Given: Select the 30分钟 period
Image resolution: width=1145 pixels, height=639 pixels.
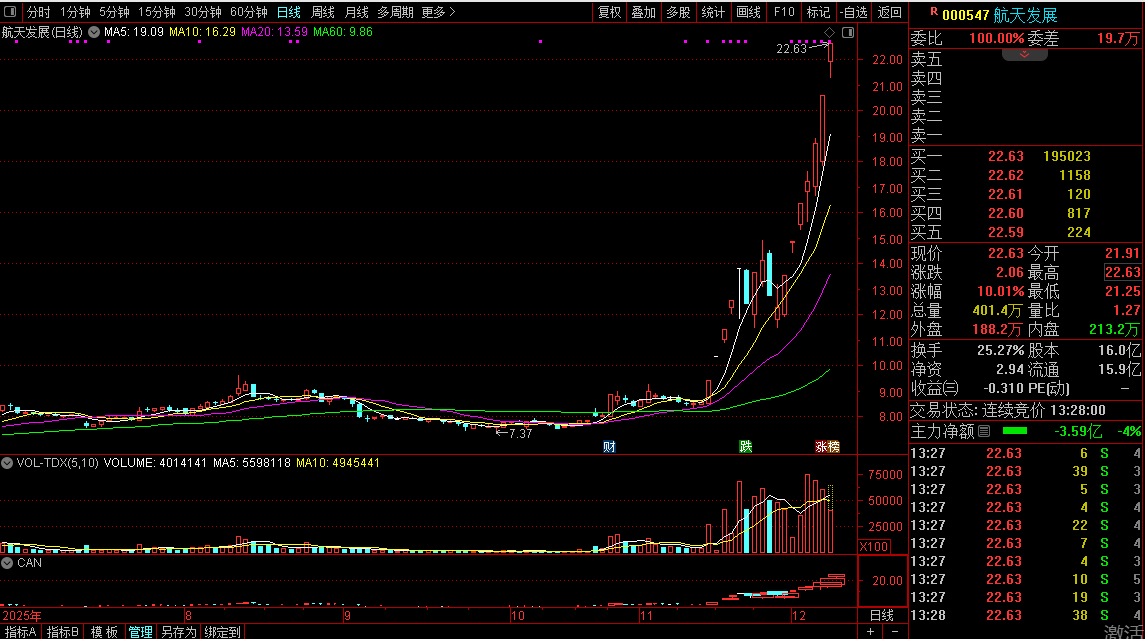Looking at the screenshot, I should [202, 12].
